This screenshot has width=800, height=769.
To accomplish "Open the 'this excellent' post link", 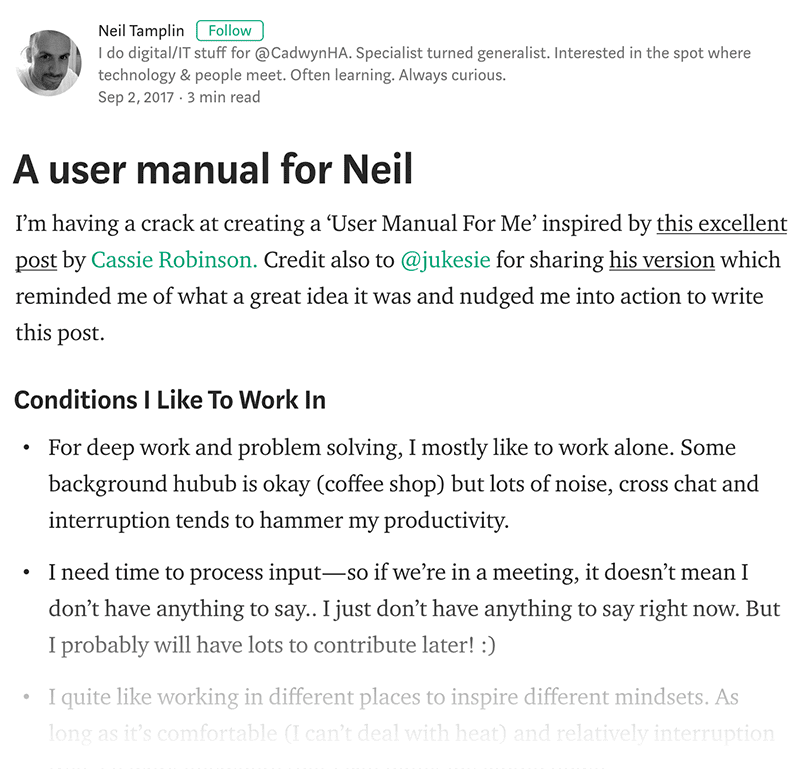I will (x=721, y=224).
